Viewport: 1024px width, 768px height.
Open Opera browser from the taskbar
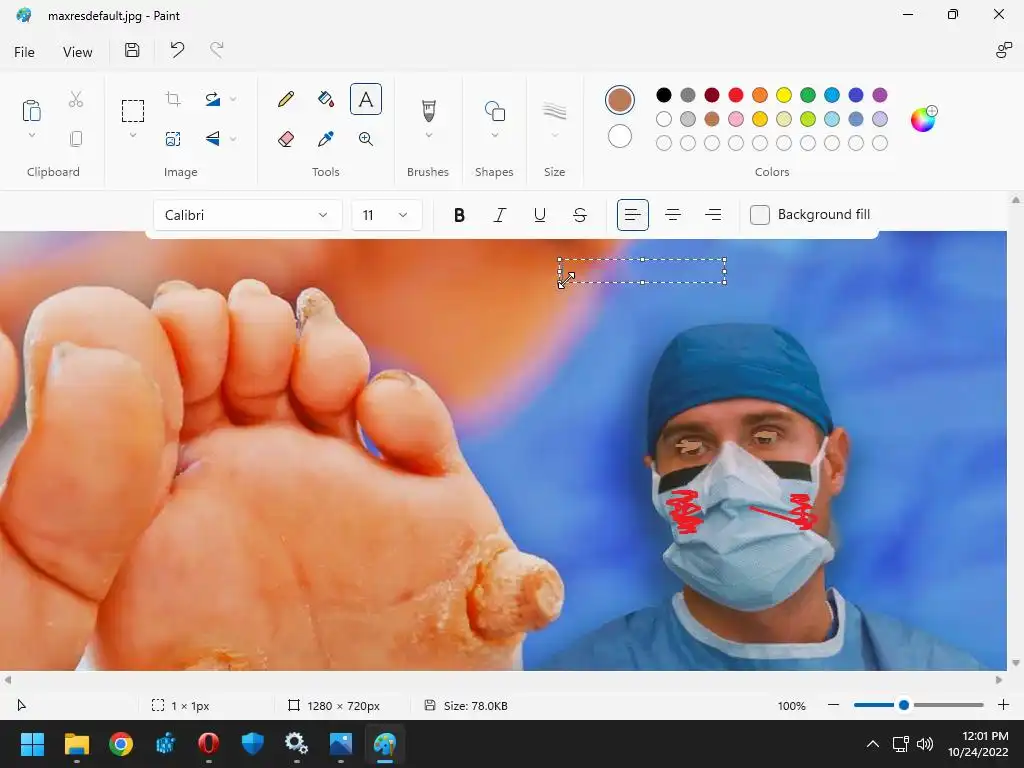click(x=208, y=744)
